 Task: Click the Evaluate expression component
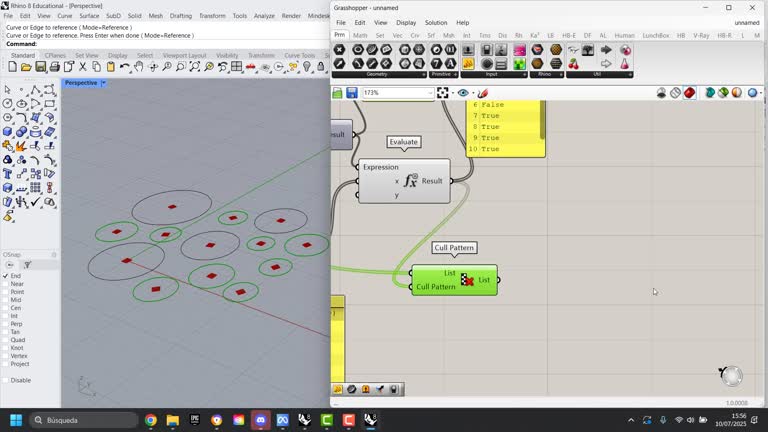coord(404,181)
